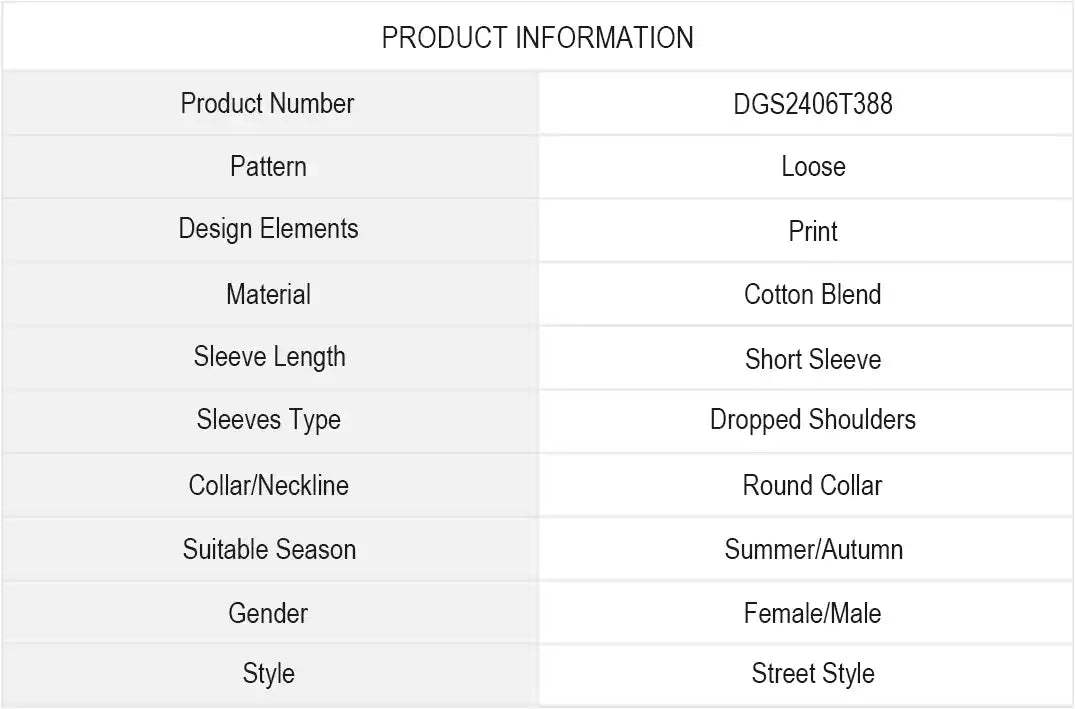Select the Suitable Season label
This screenshot has height=709, width=1075.
[268, 549]
